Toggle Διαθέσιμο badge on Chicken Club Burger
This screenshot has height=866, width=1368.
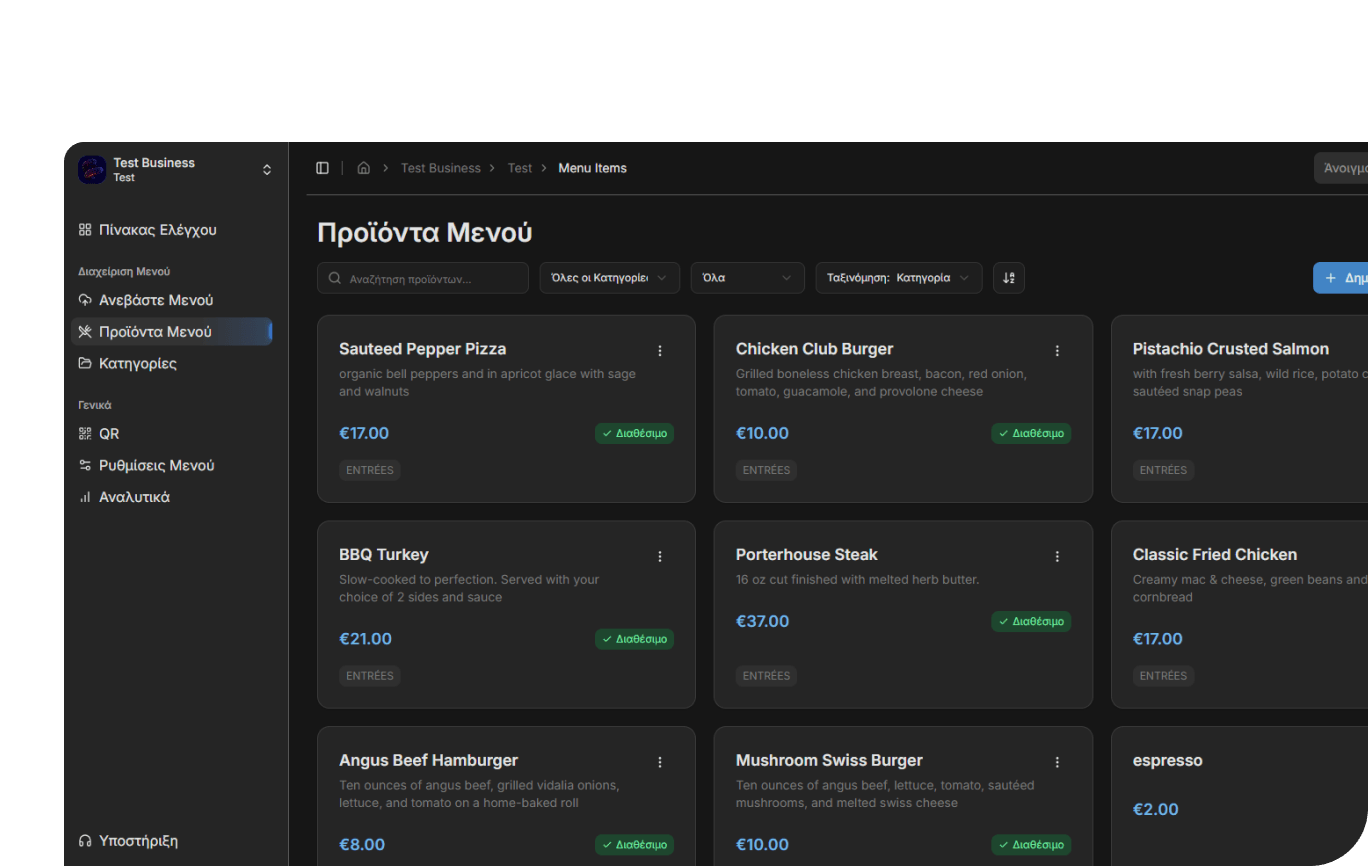(1031, 434)
